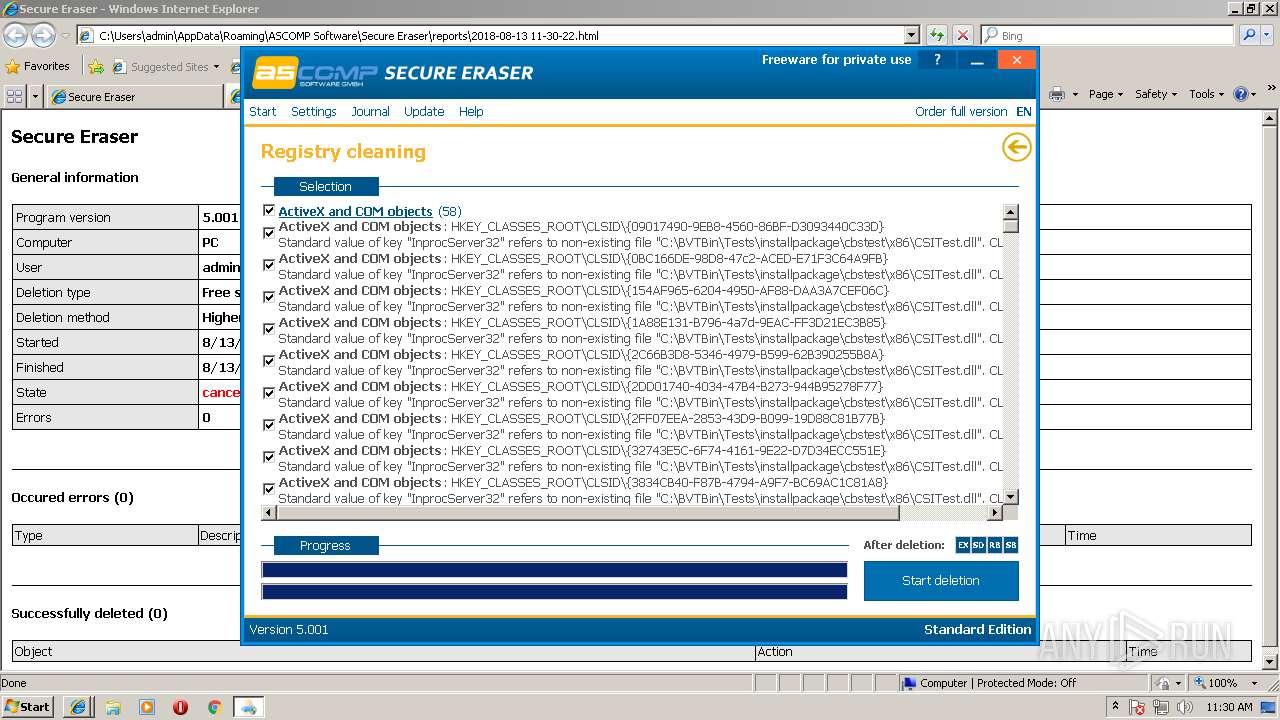
Task: Open the Settings menu in Secure Eraser
Action: coord(314,112)
